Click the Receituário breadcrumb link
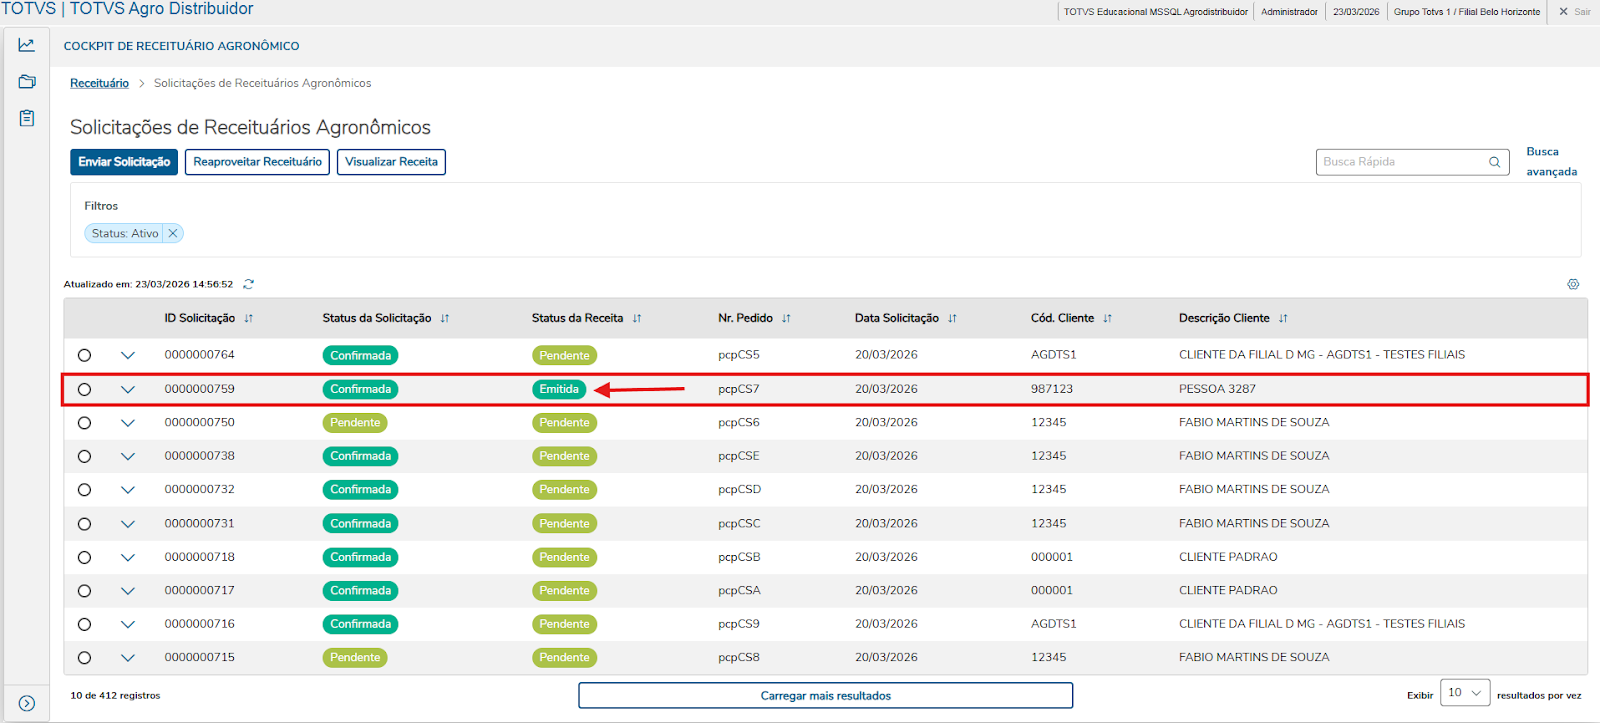 tap(99, 83)
